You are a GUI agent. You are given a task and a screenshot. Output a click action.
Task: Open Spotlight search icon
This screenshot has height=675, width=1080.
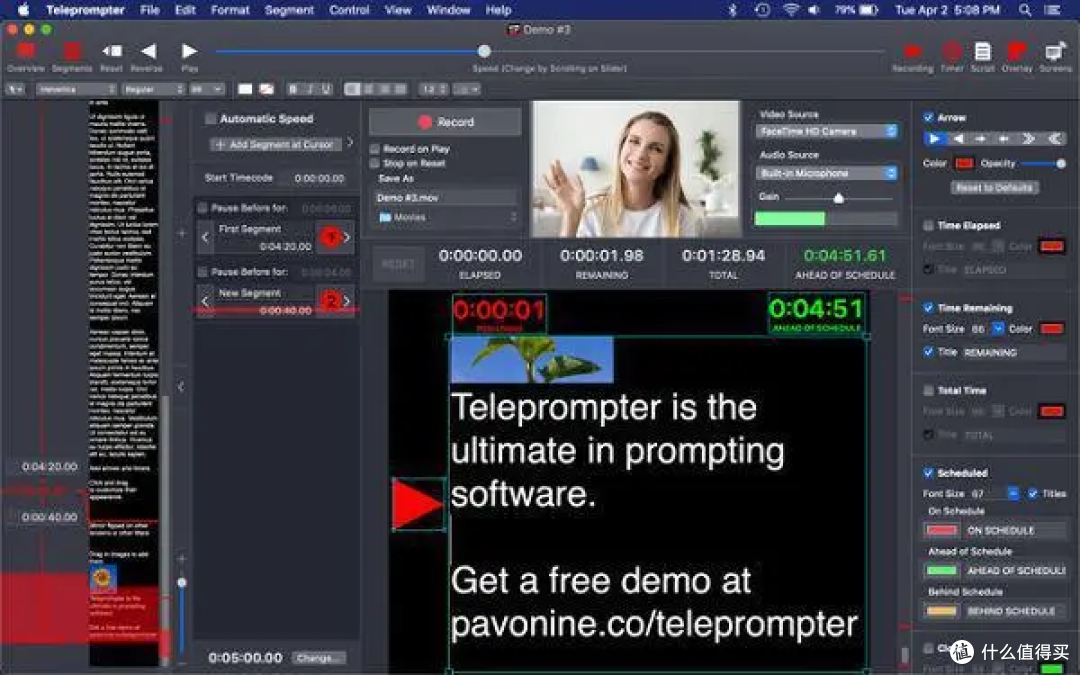pos(1025,10)
